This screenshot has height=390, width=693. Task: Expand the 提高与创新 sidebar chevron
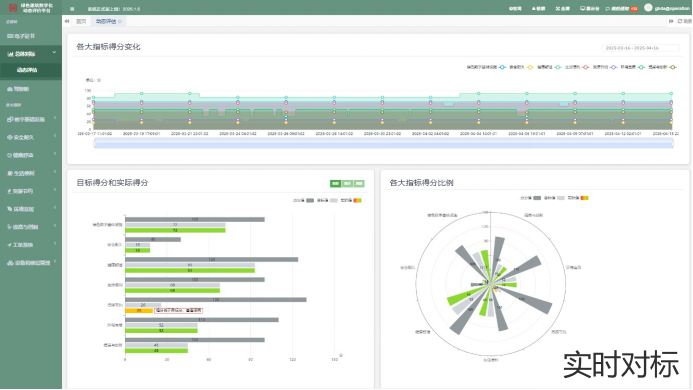coord(55,226)
